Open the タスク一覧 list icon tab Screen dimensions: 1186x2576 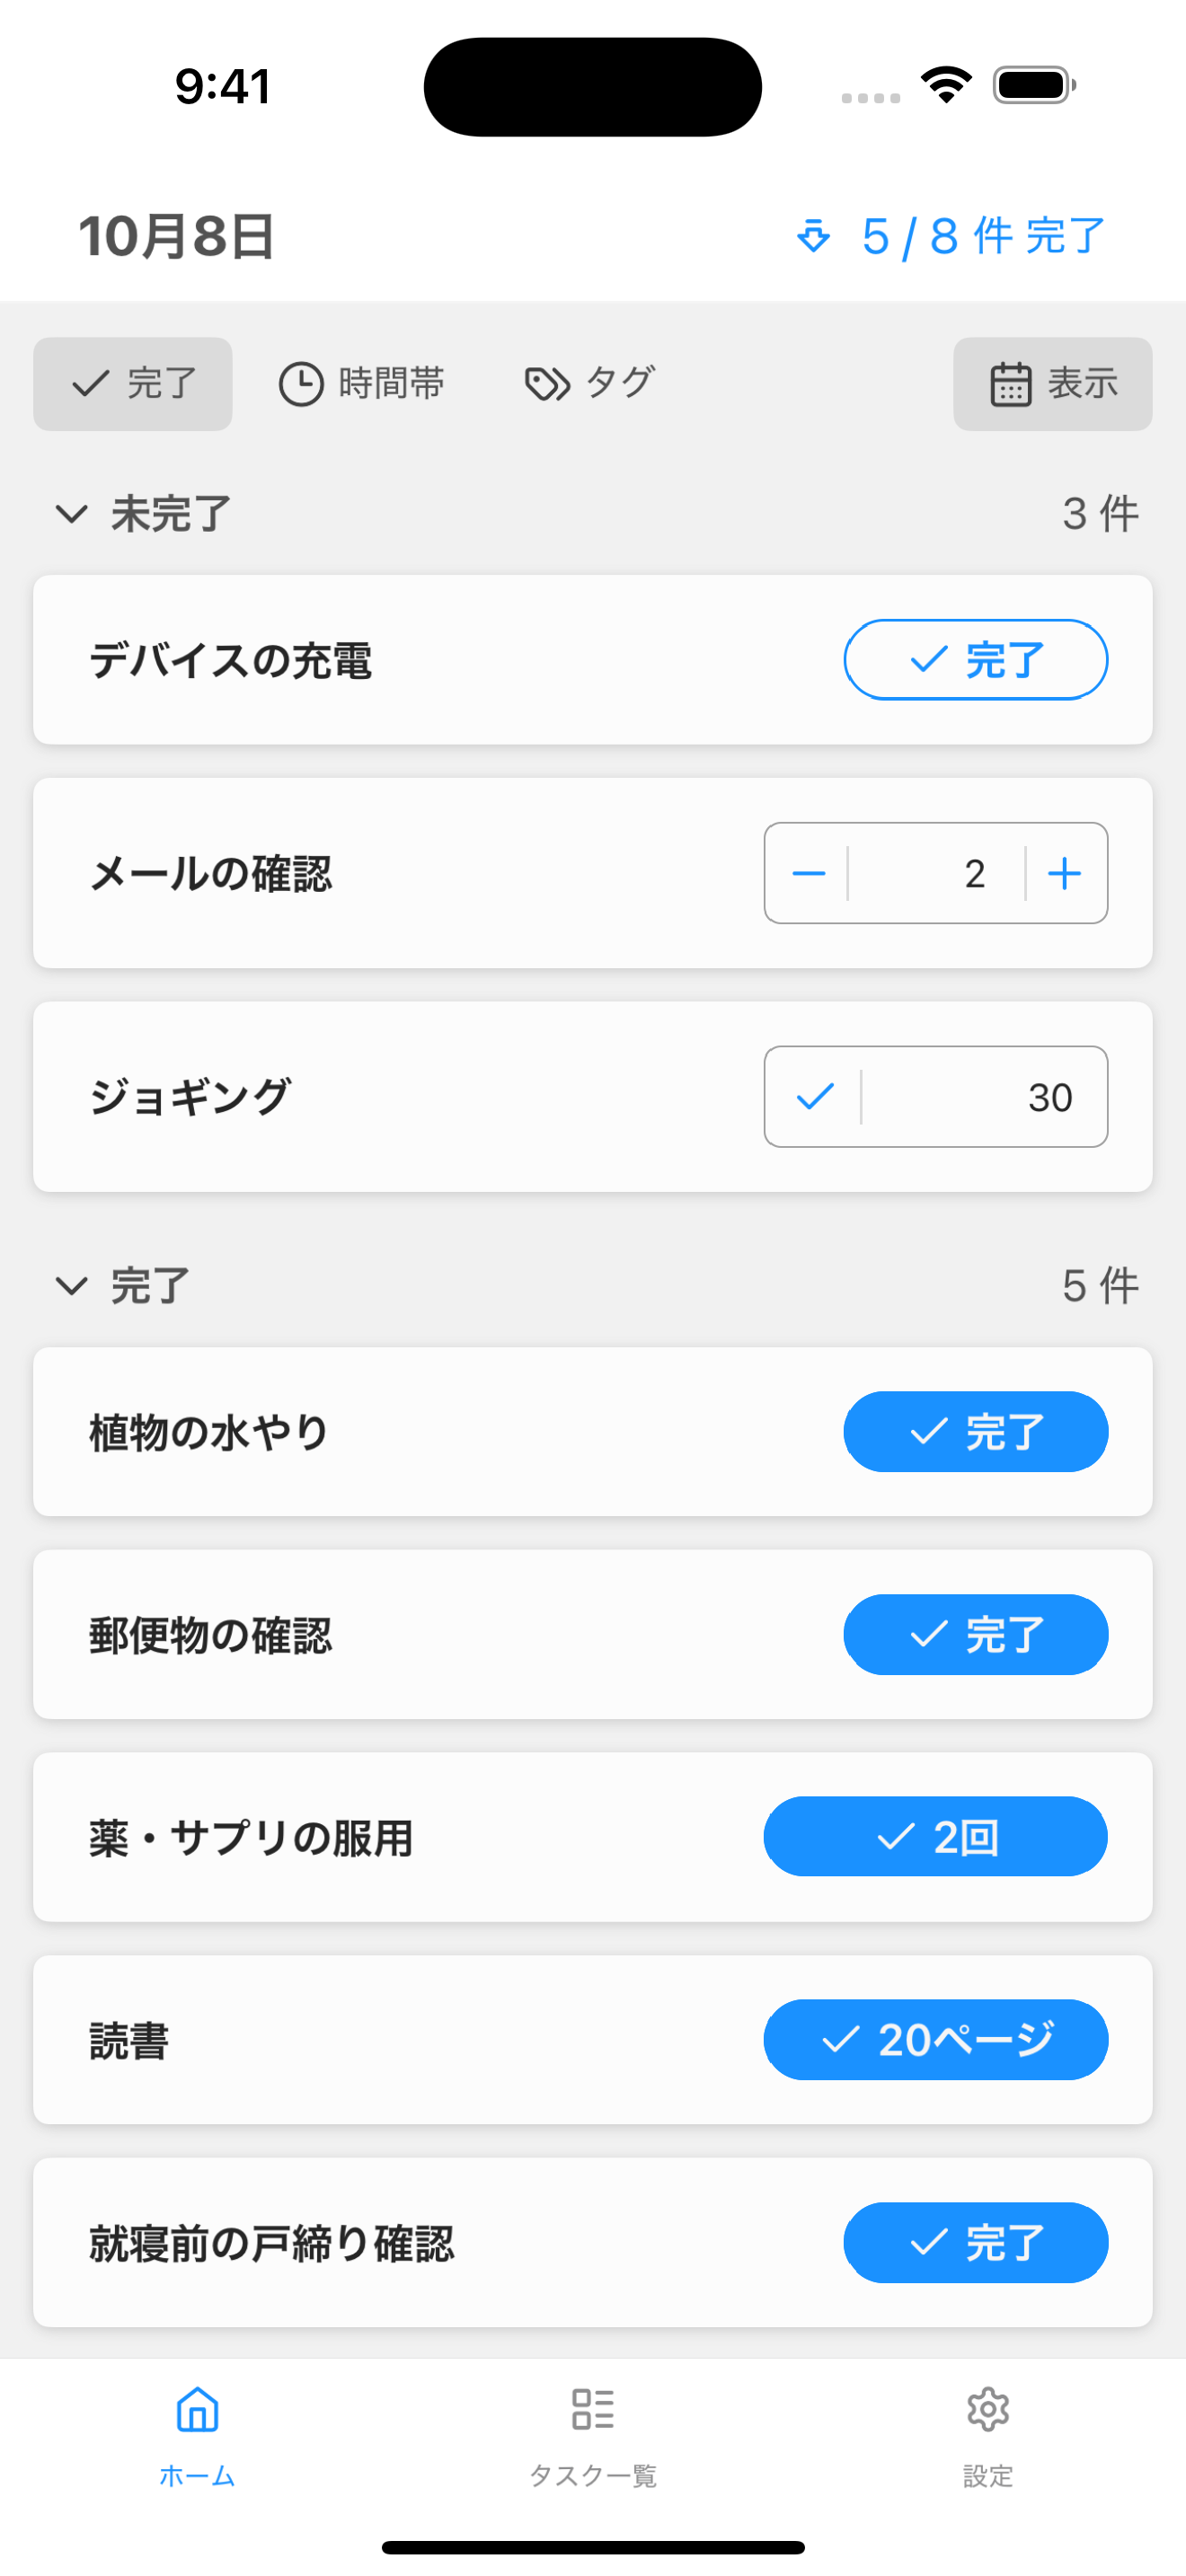592,2410
